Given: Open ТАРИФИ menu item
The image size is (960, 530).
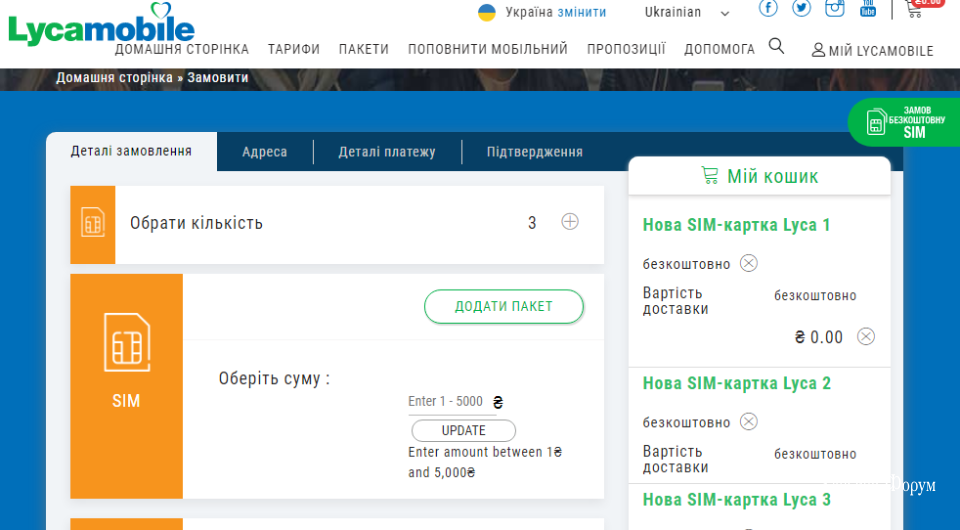Looking at the screenshot, I should point(294,49).
